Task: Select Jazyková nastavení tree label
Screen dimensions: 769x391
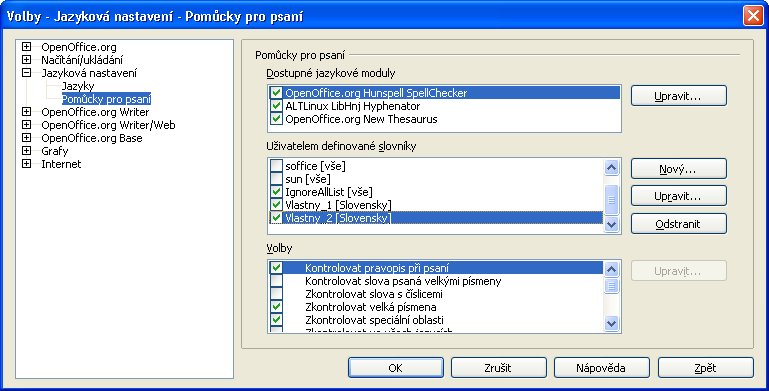Action: [89, 73]
